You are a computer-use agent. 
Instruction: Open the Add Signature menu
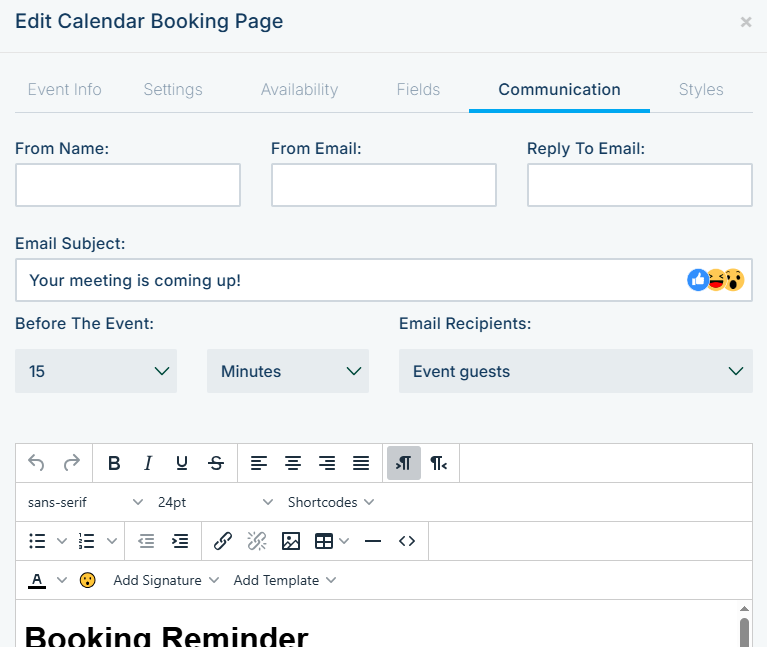click(166, 580)
